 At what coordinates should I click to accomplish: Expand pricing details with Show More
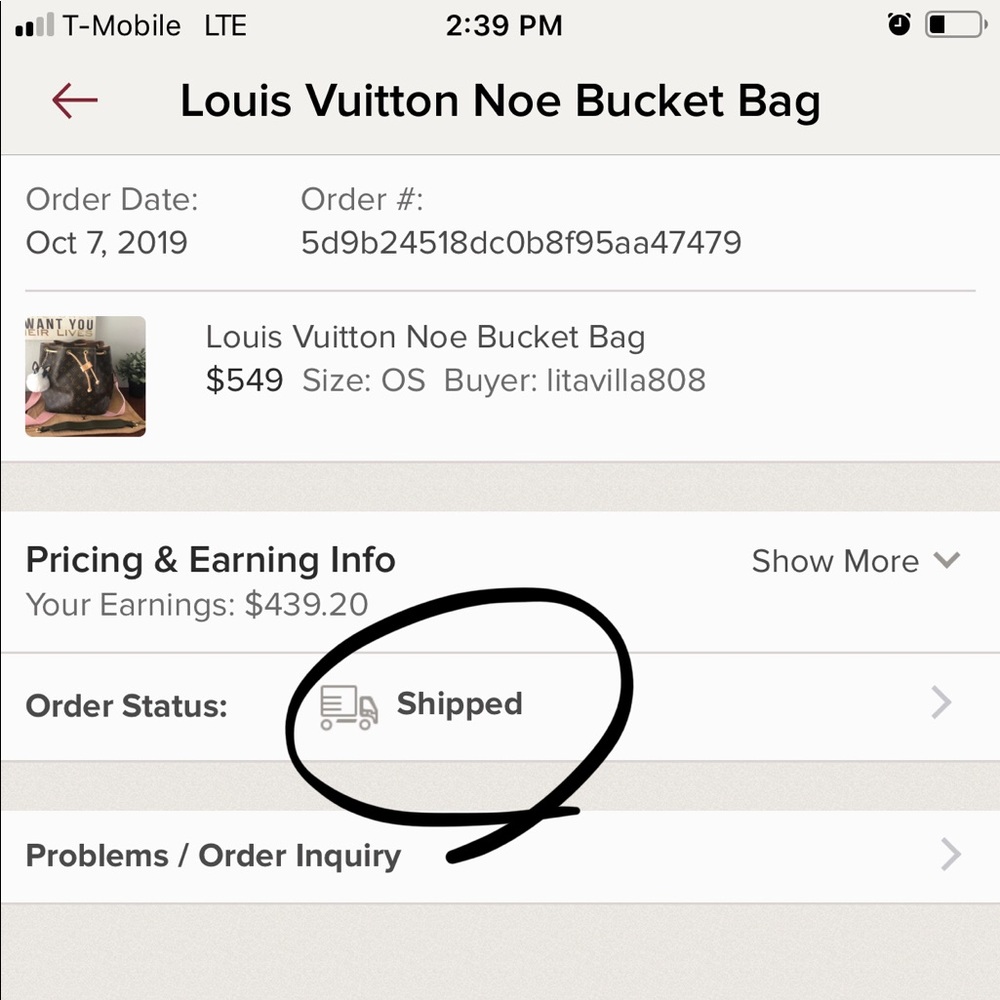coord(834,561)
